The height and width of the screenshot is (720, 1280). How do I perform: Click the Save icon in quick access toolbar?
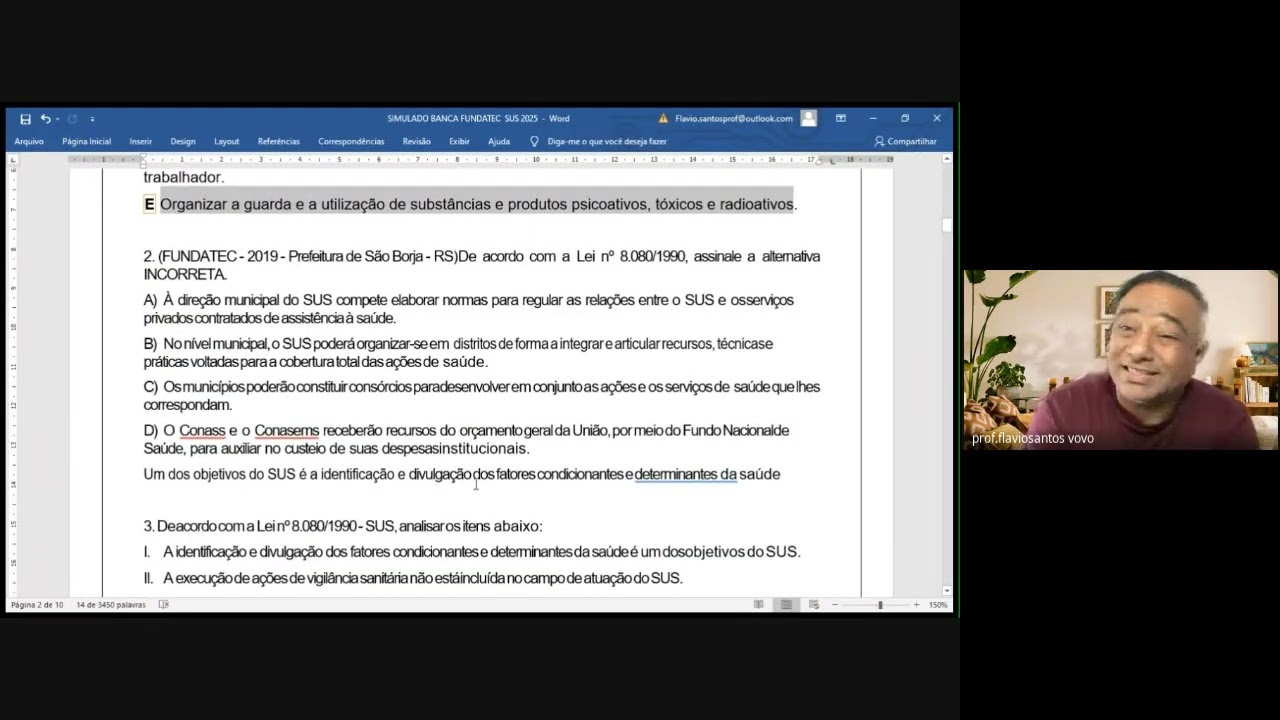(x=25, y=119)
